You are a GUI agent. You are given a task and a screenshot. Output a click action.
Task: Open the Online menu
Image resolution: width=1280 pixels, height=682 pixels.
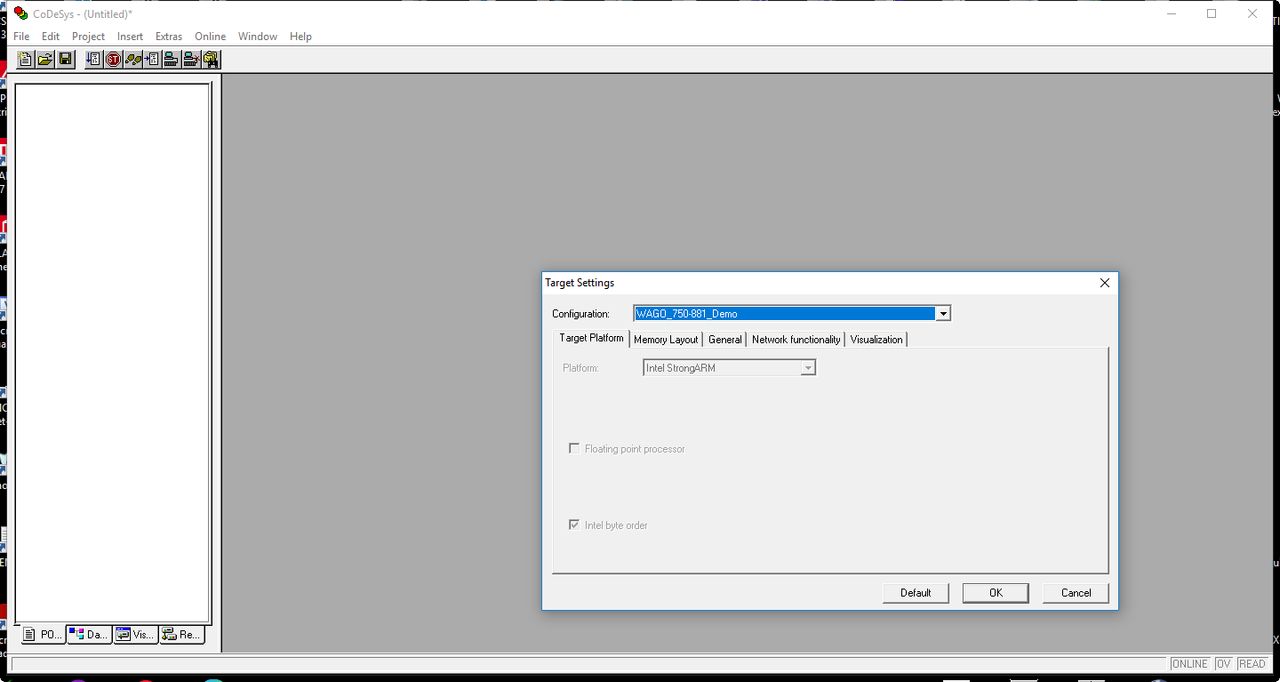tap(210, 36)
